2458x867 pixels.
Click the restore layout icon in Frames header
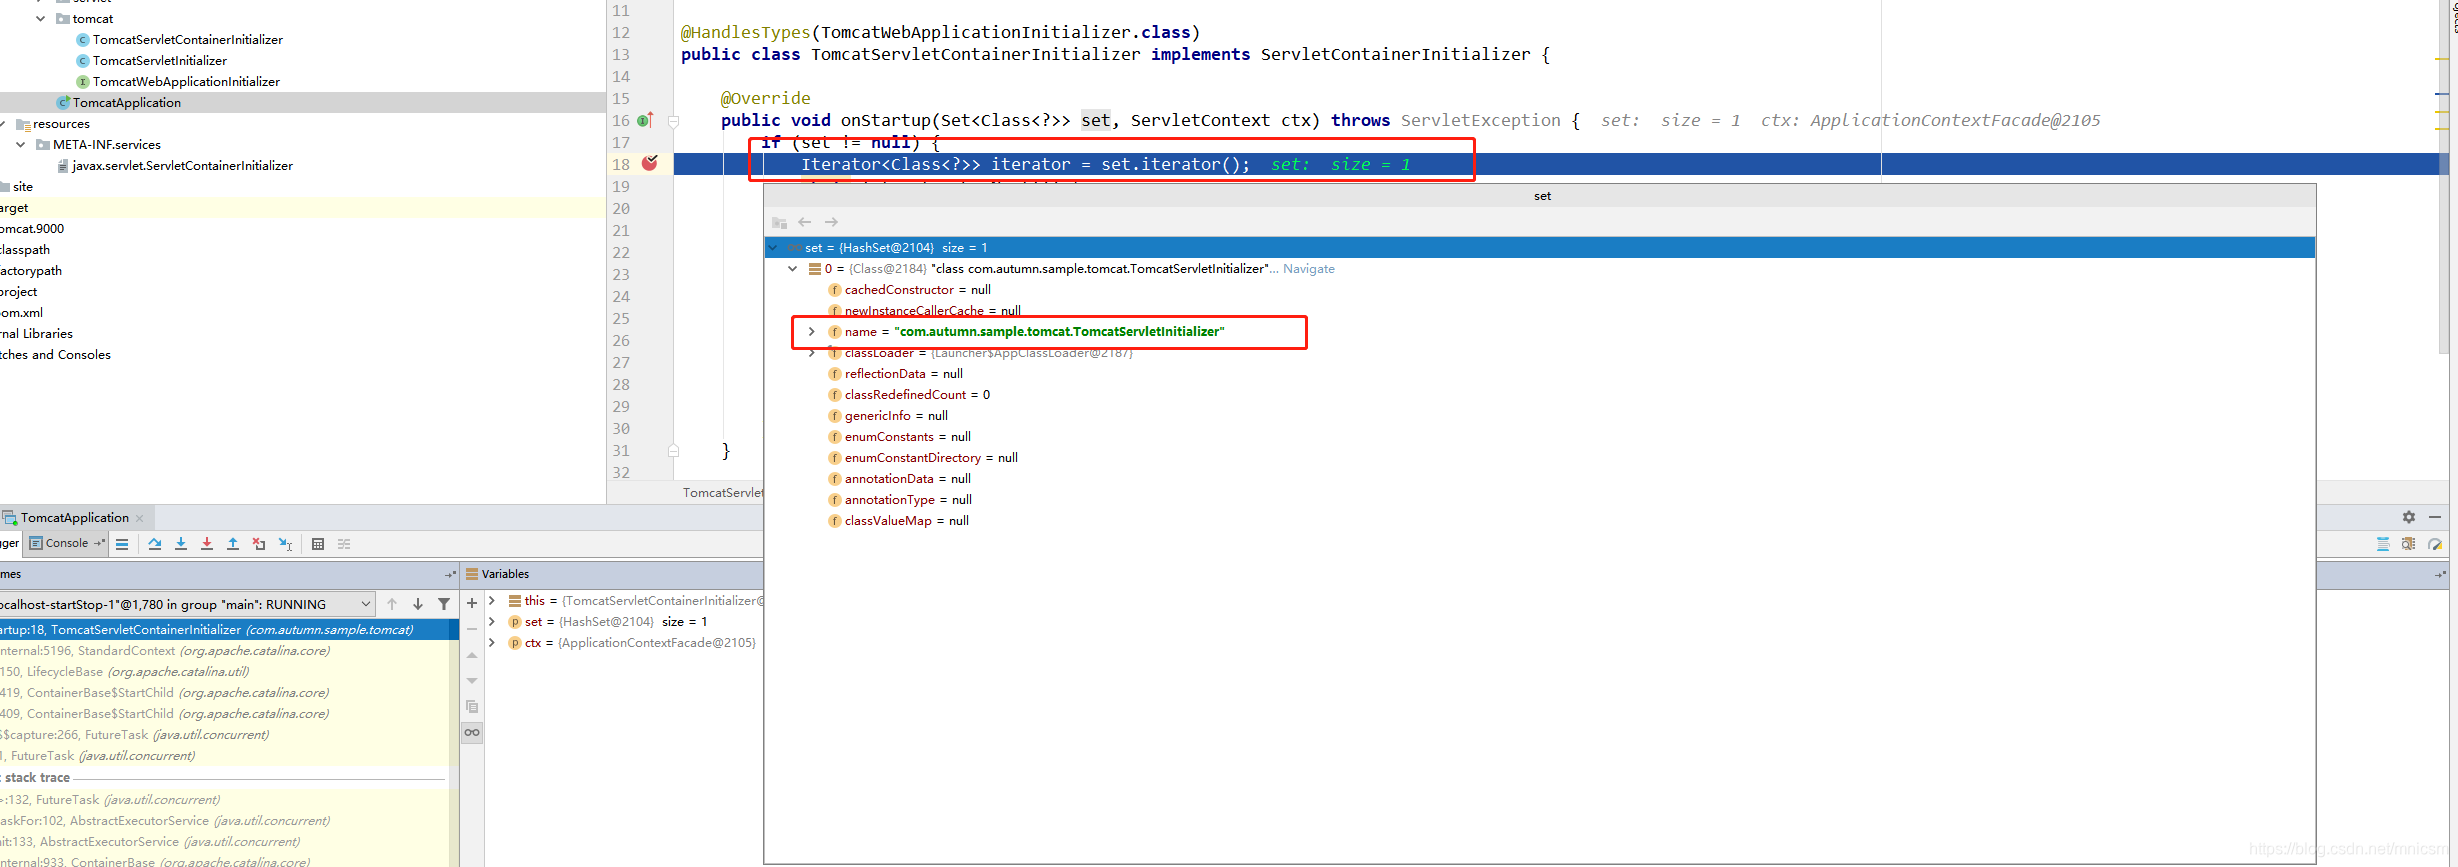click(x=450, y=574)
